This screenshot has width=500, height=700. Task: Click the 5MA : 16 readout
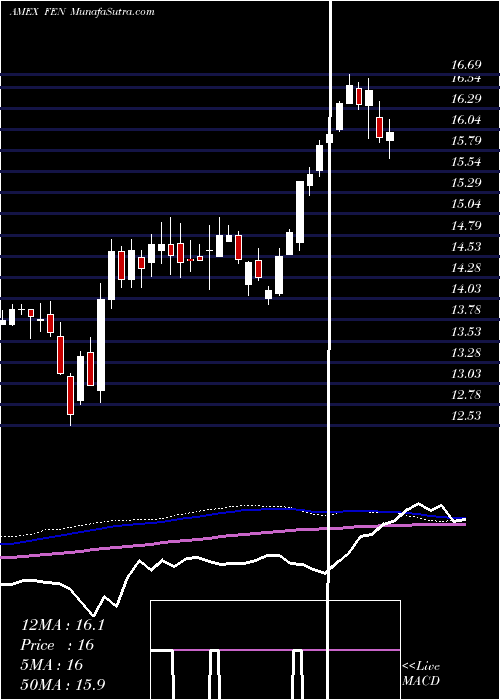tap(52, 665)
